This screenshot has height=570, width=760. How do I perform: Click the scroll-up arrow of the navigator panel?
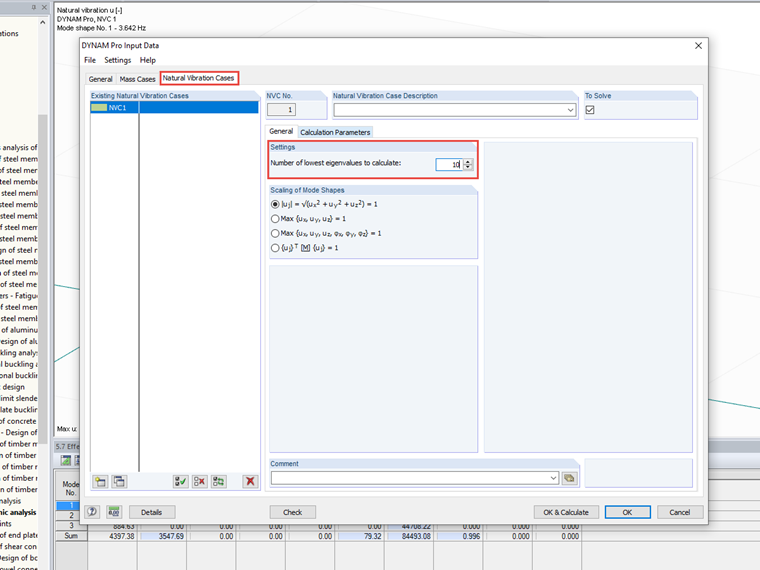(43, 22)
